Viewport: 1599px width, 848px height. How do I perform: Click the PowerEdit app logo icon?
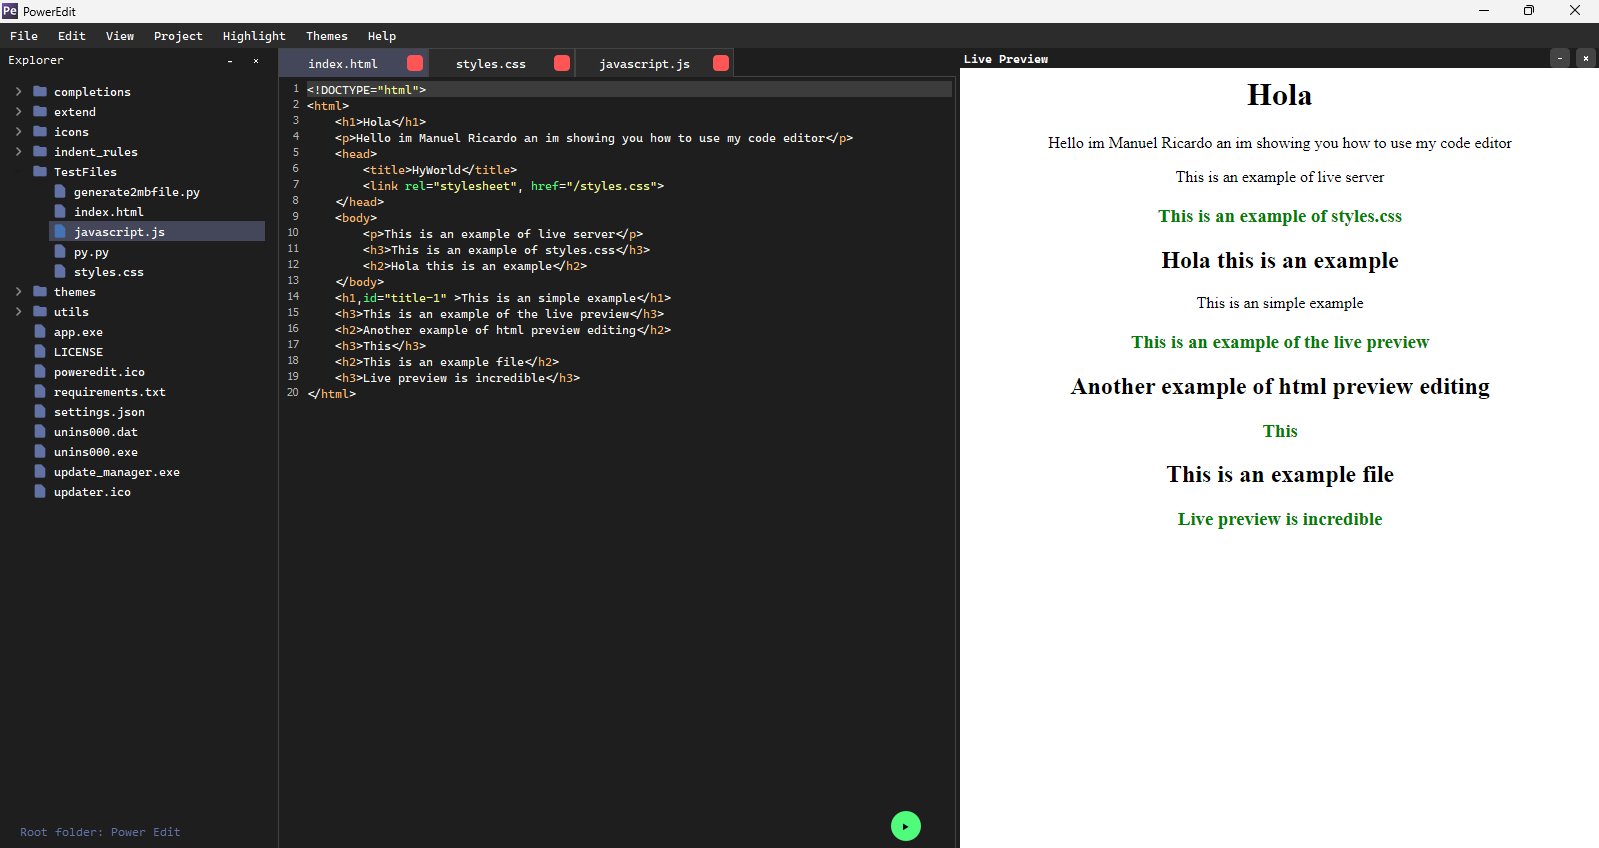tap(10, 11)
